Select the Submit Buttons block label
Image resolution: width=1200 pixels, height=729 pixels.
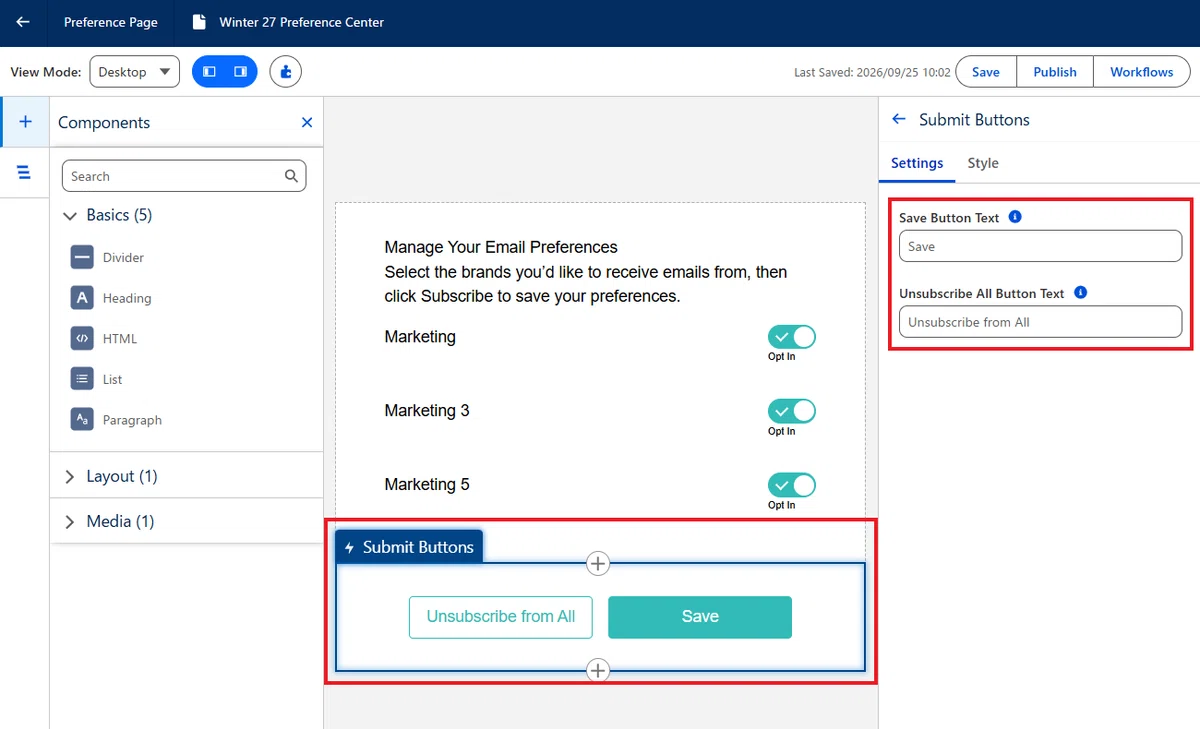pyautogui.click(x=409, y=547)
